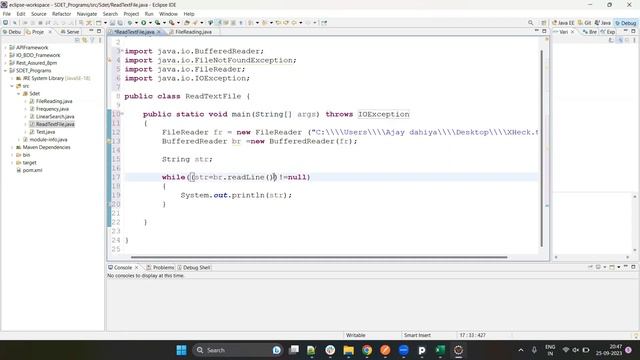Switch to Git perspective
This screenshot has width=640, height=360.
coord(584,23)
